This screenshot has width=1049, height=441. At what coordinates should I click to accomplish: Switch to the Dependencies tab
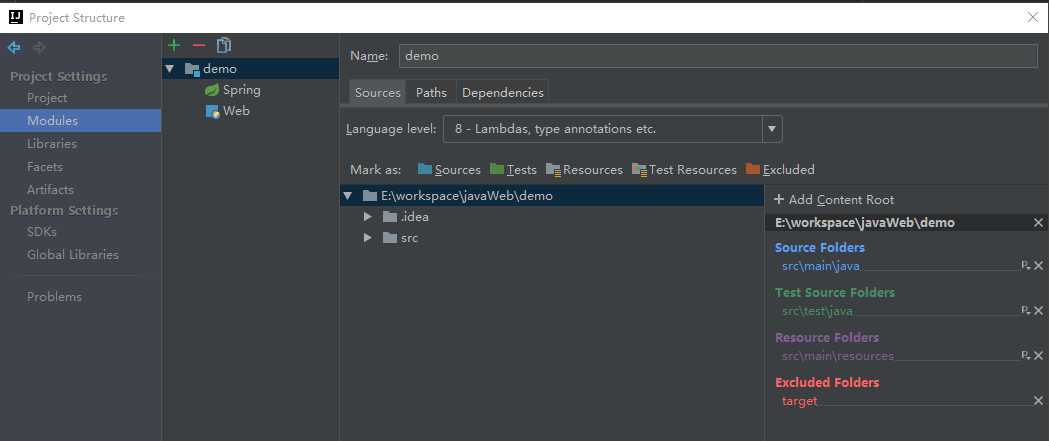(x=502, y=93)
